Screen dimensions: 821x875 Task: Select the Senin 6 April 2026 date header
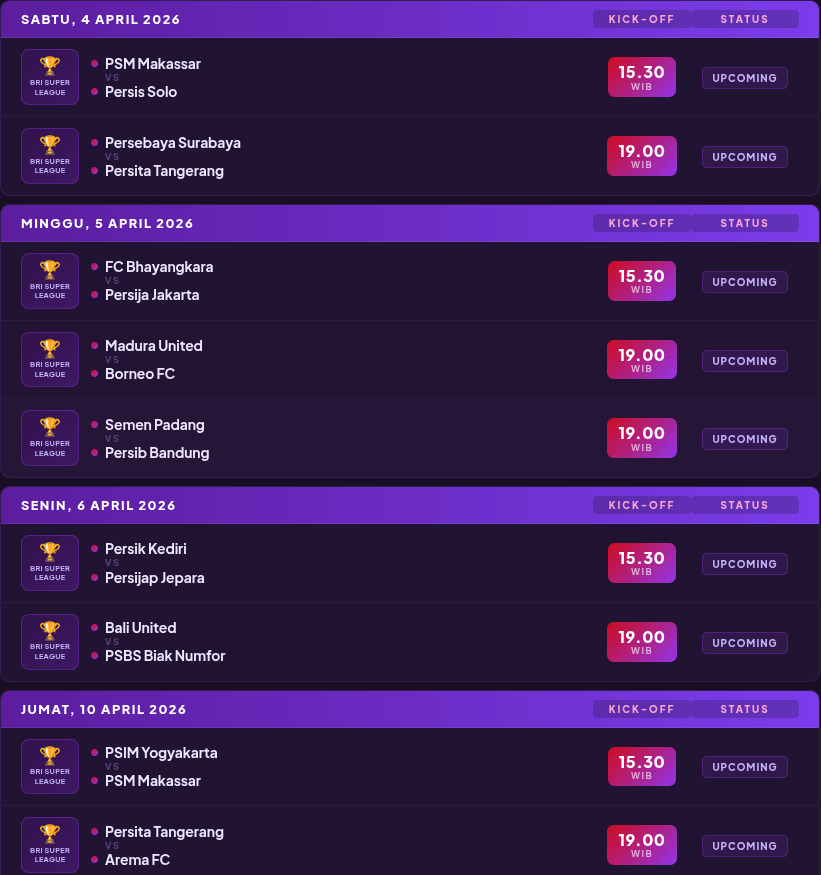tap(98, 505)
